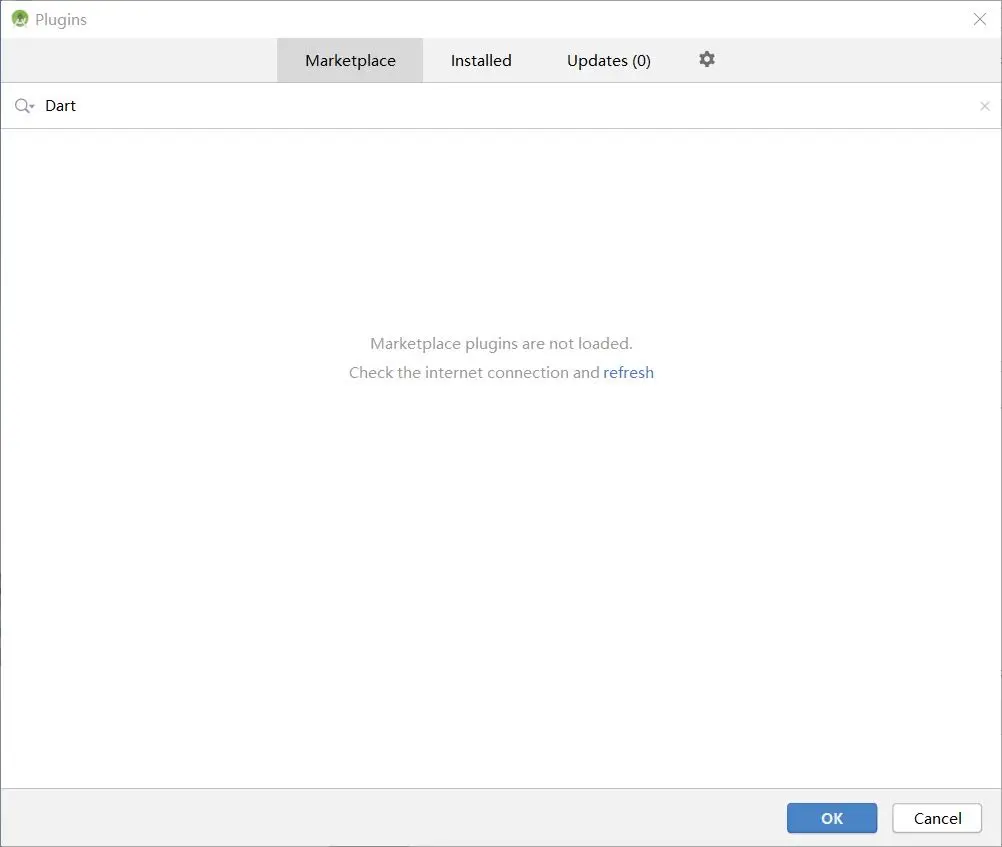1002x847 pixels.
Task: Click empty footer area left of OK
Action: coord(393,818)
